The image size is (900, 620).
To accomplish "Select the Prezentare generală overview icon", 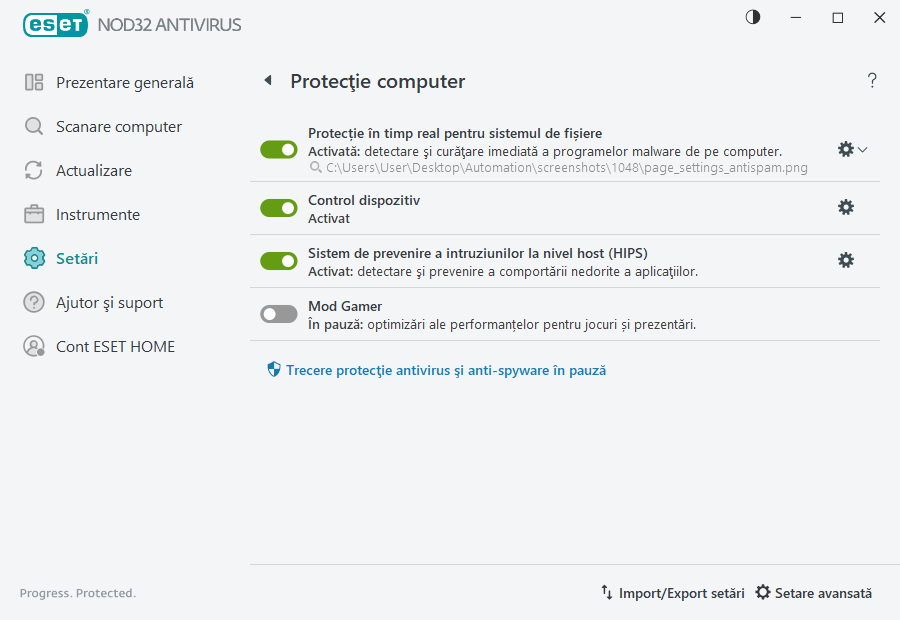I will (x=33, y=82).
